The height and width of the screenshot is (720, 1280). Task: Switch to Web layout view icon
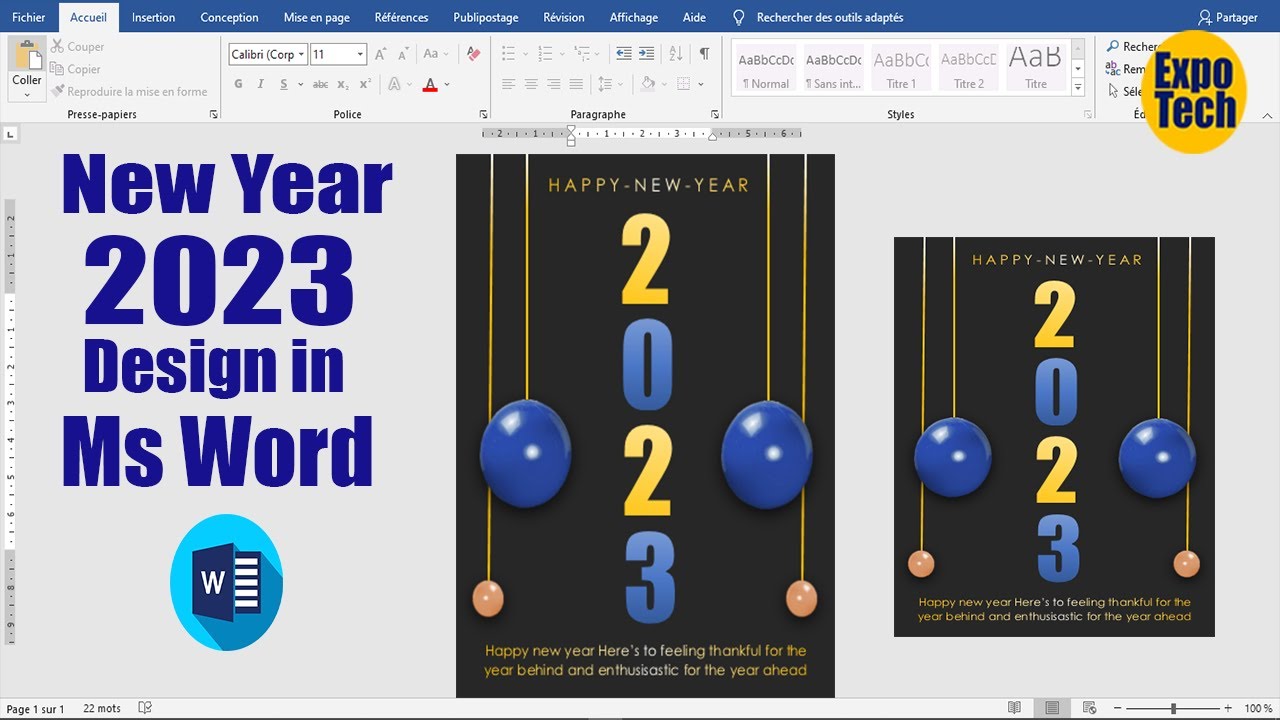(1089, 708)
